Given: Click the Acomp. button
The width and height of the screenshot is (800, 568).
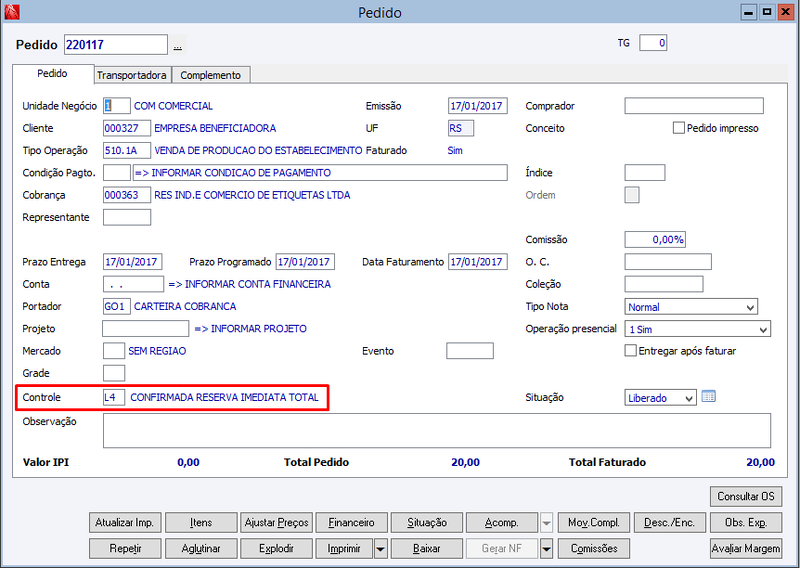Looking at the screenshot, I should [502, 523].
